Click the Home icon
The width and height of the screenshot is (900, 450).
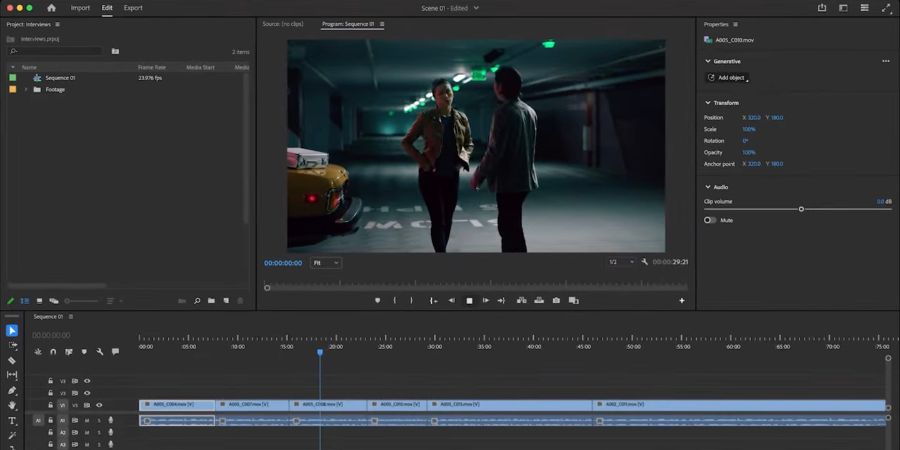tap(52, 8)
